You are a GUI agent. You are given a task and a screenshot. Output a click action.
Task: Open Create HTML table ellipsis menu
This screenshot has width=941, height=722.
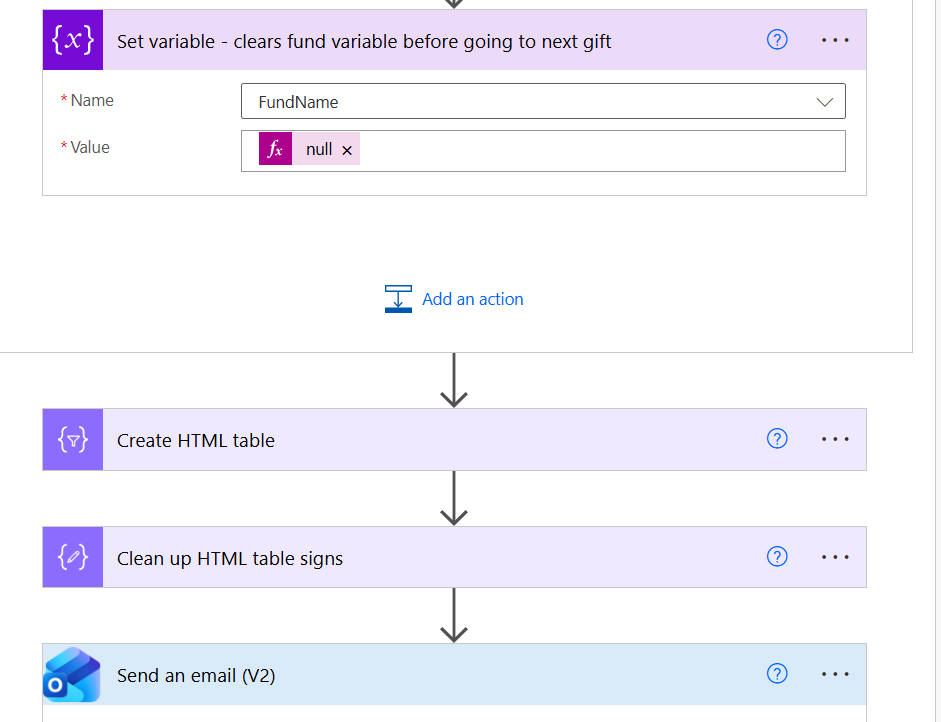[x=835, y=439]
